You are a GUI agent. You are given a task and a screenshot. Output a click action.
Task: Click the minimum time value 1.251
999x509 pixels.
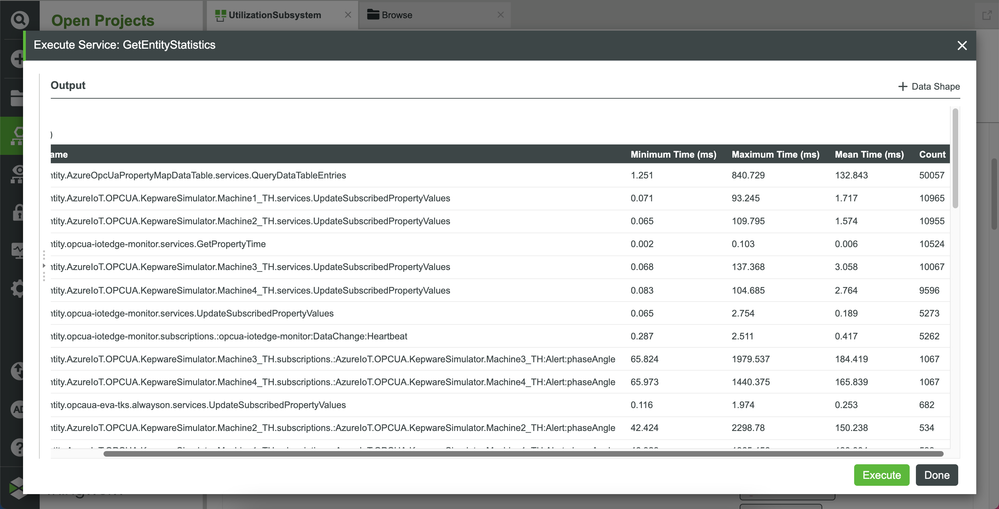point(642,175)
